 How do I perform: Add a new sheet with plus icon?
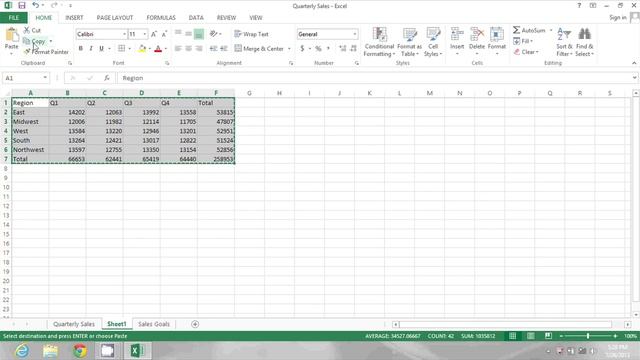coord(195,324)
